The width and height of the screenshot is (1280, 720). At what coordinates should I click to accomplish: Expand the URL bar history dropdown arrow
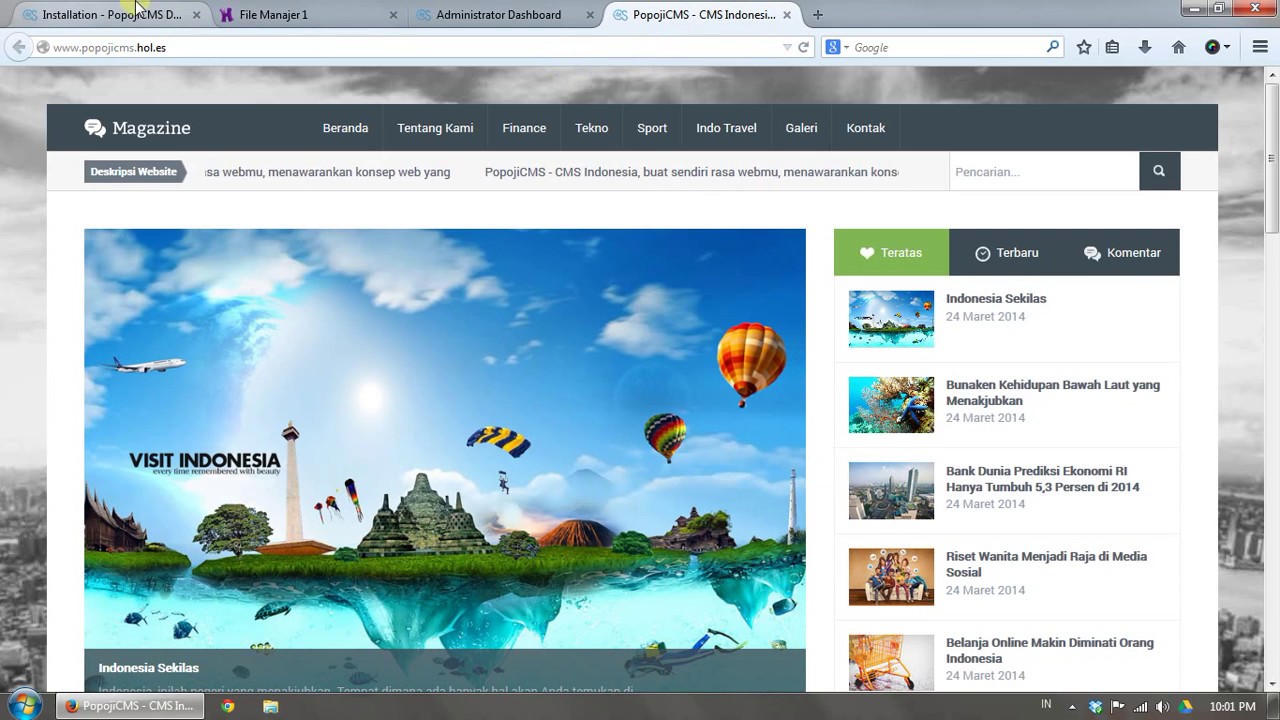787,47
